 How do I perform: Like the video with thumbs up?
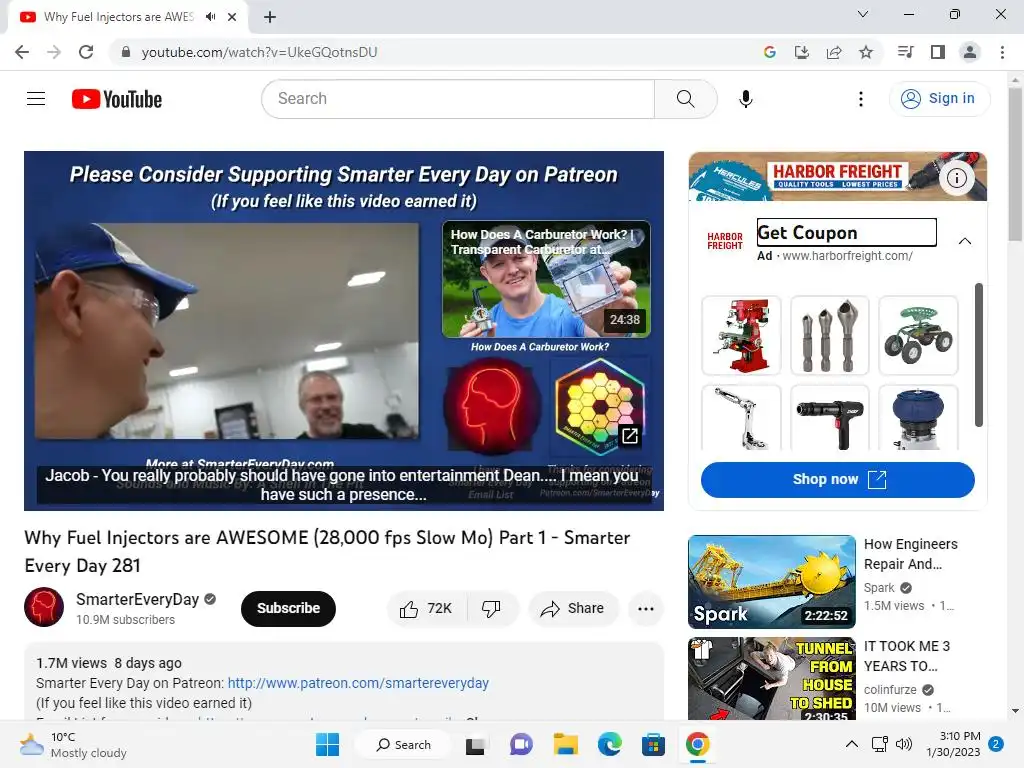[x=425, y=609]
